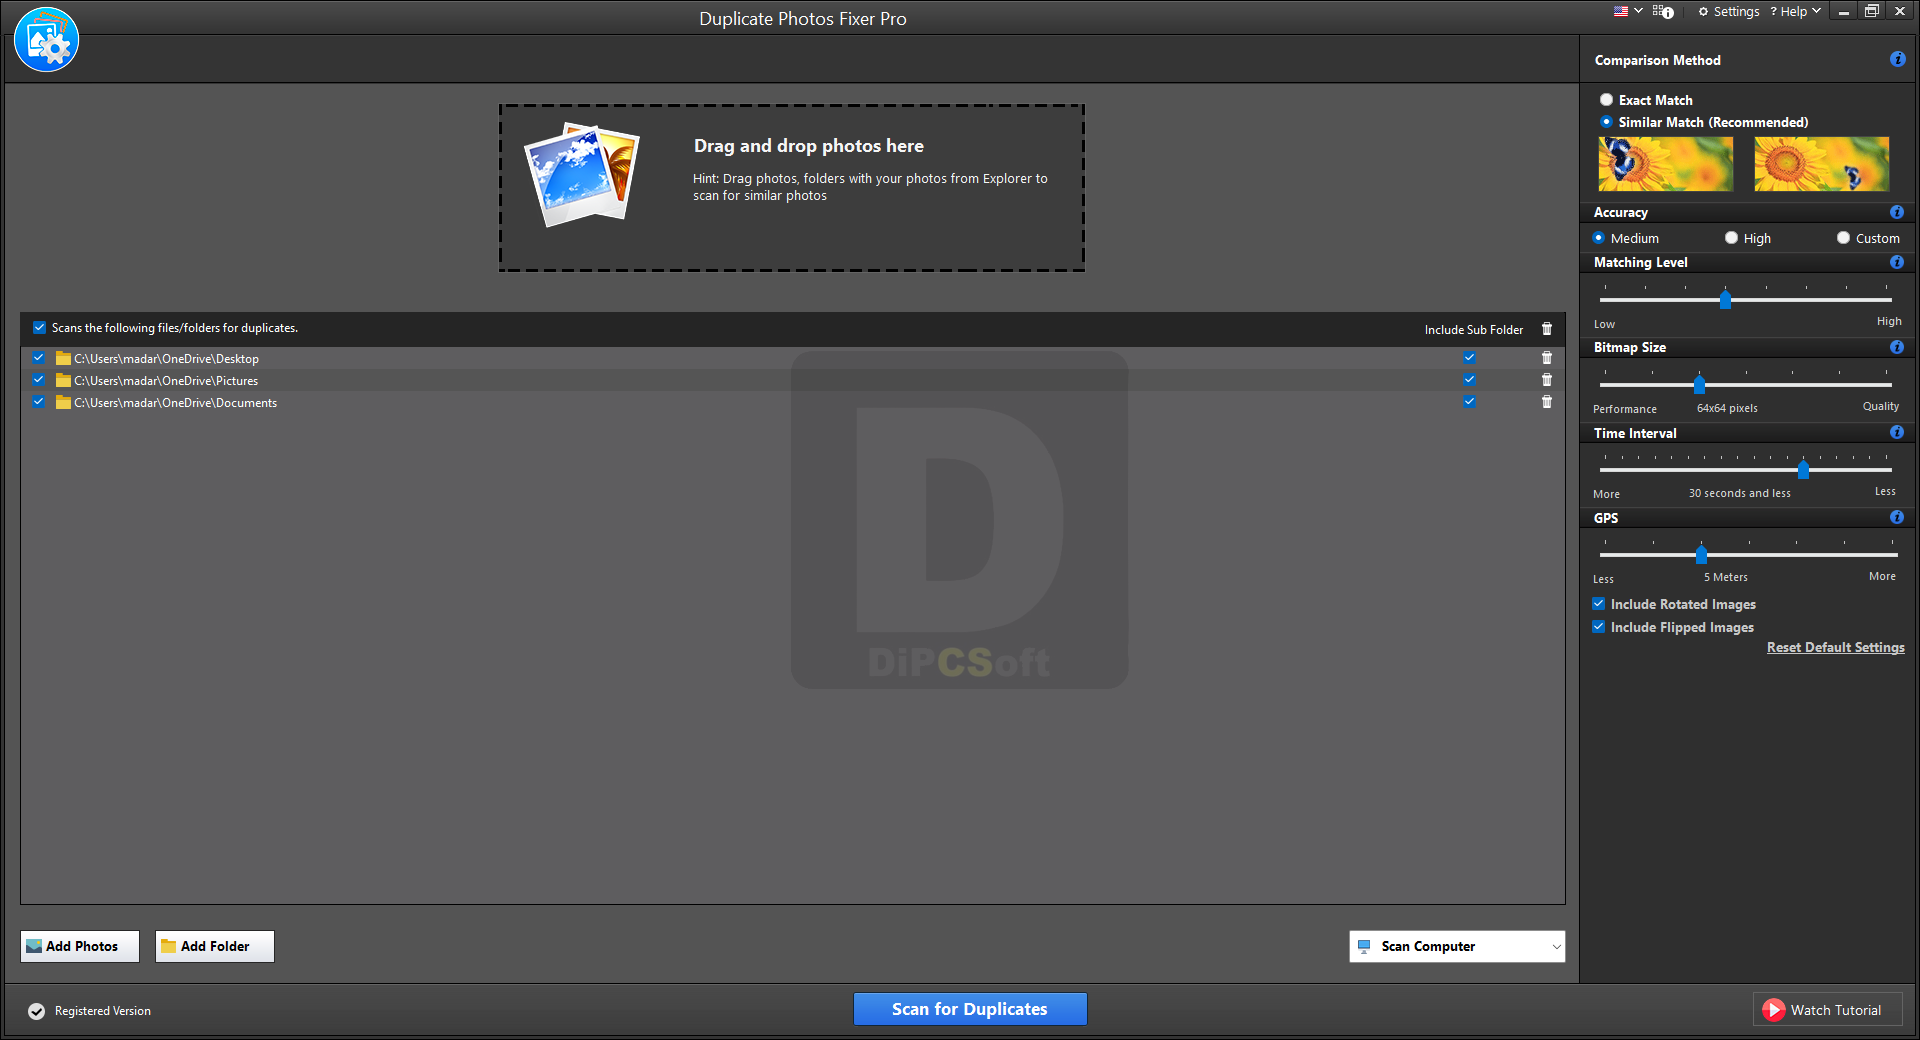1920x1040 pixels.
Task: Toggle the 'Scans the following files/folders' checkbox
Action: point(39,327)
